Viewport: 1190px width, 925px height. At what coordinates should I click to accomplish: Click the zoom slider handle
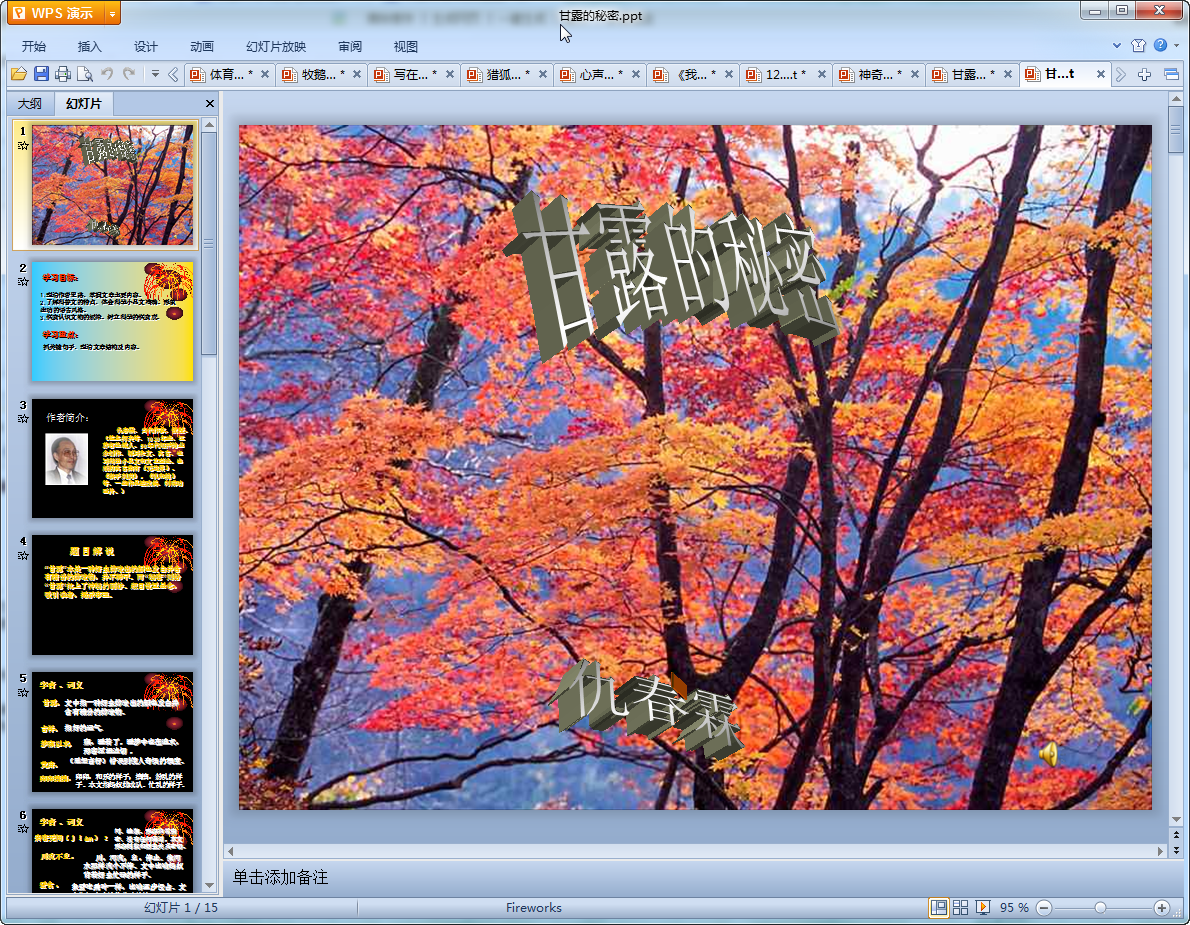coord(1100,908)
